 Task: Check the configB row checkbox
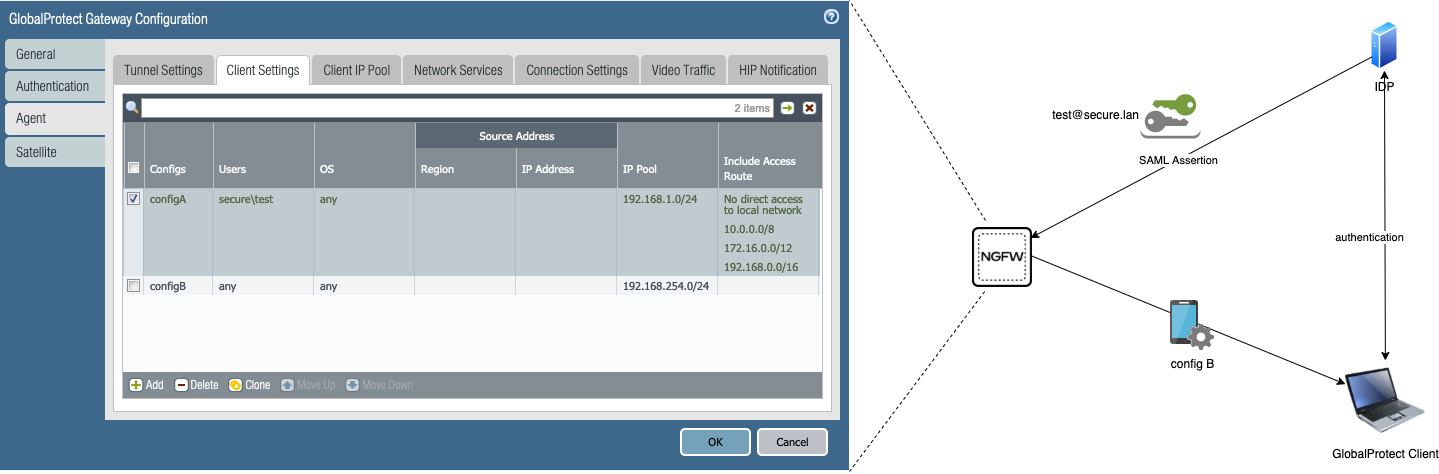coord(134,286)
